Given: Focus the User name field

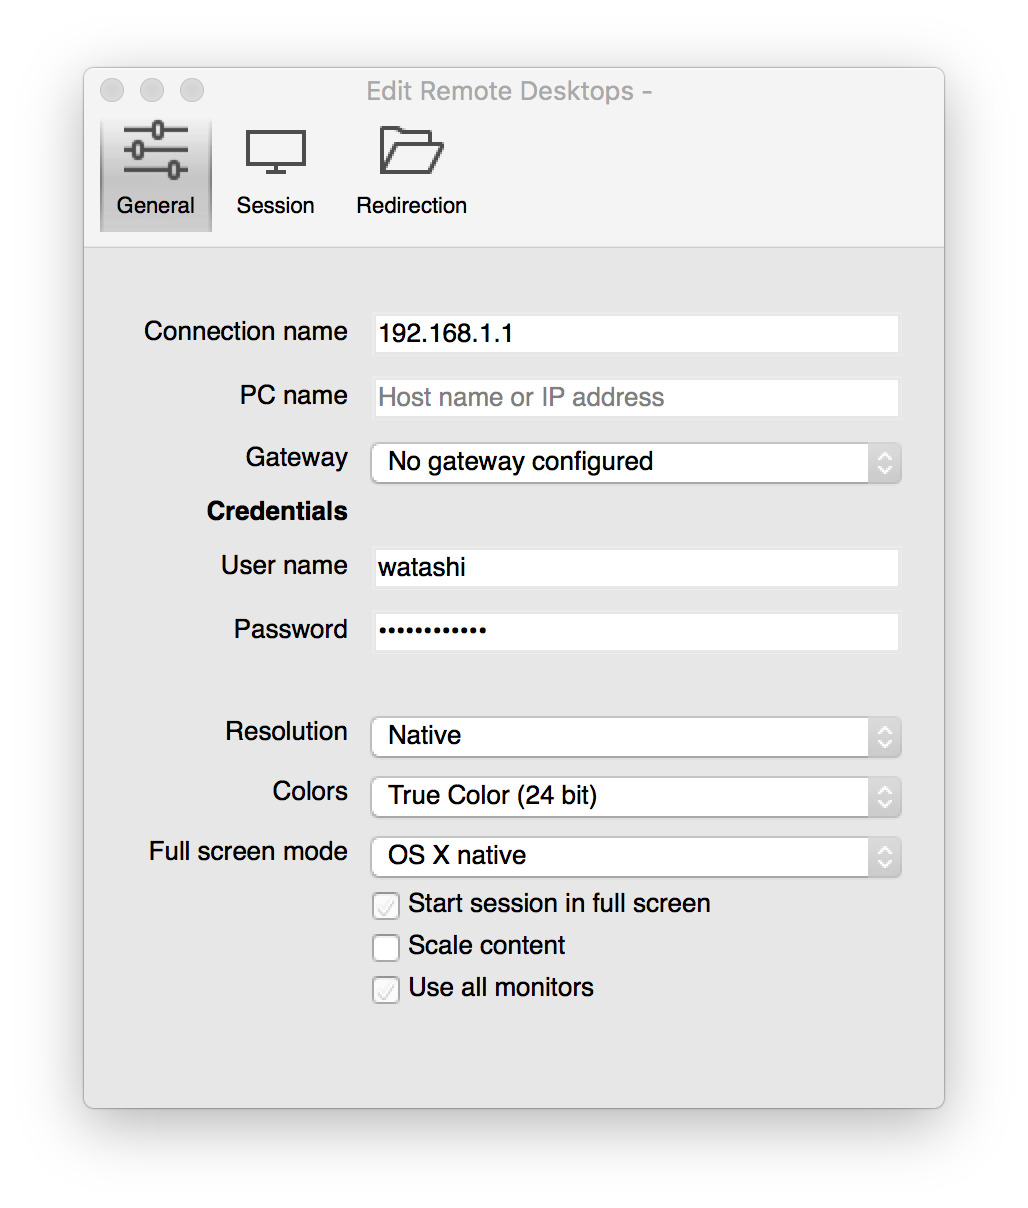Looking at the screenshot, I should pyautogui.click(x=637, y=568).
